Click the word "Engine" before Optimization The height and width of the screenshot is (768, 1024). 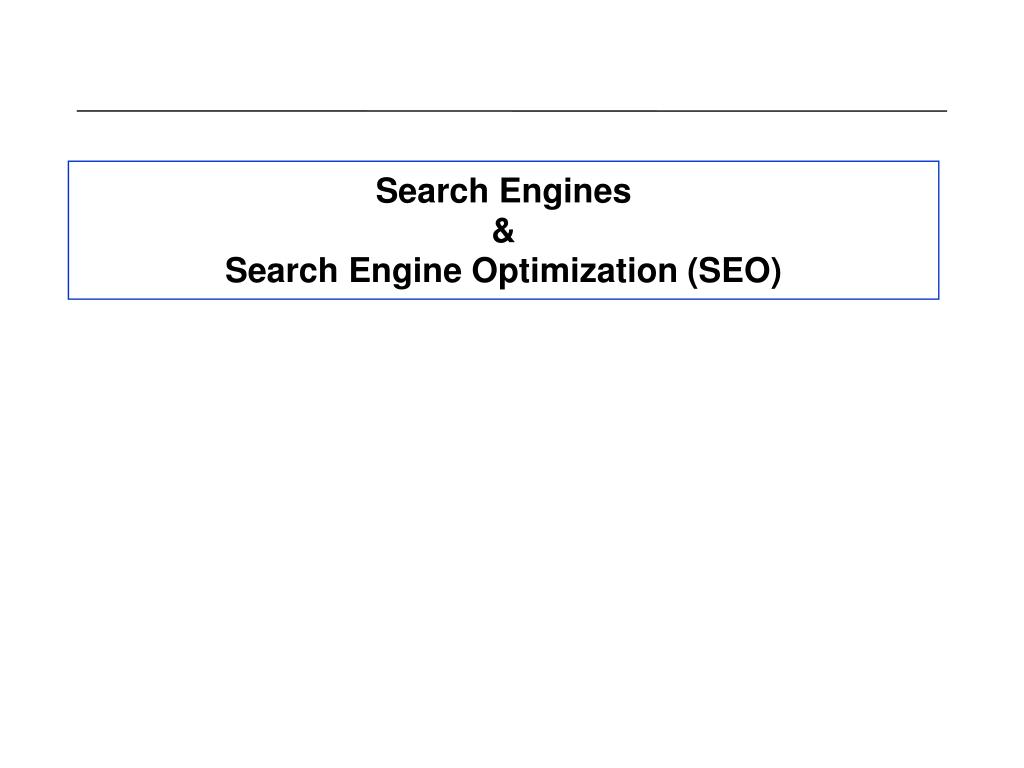405,272
